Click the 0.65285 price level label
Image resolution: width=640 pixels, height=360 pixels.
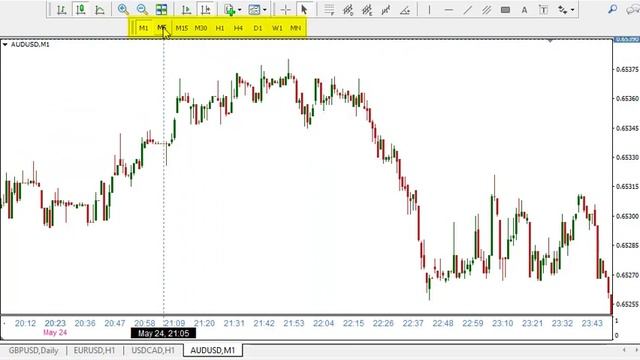(x=627, y=245)
